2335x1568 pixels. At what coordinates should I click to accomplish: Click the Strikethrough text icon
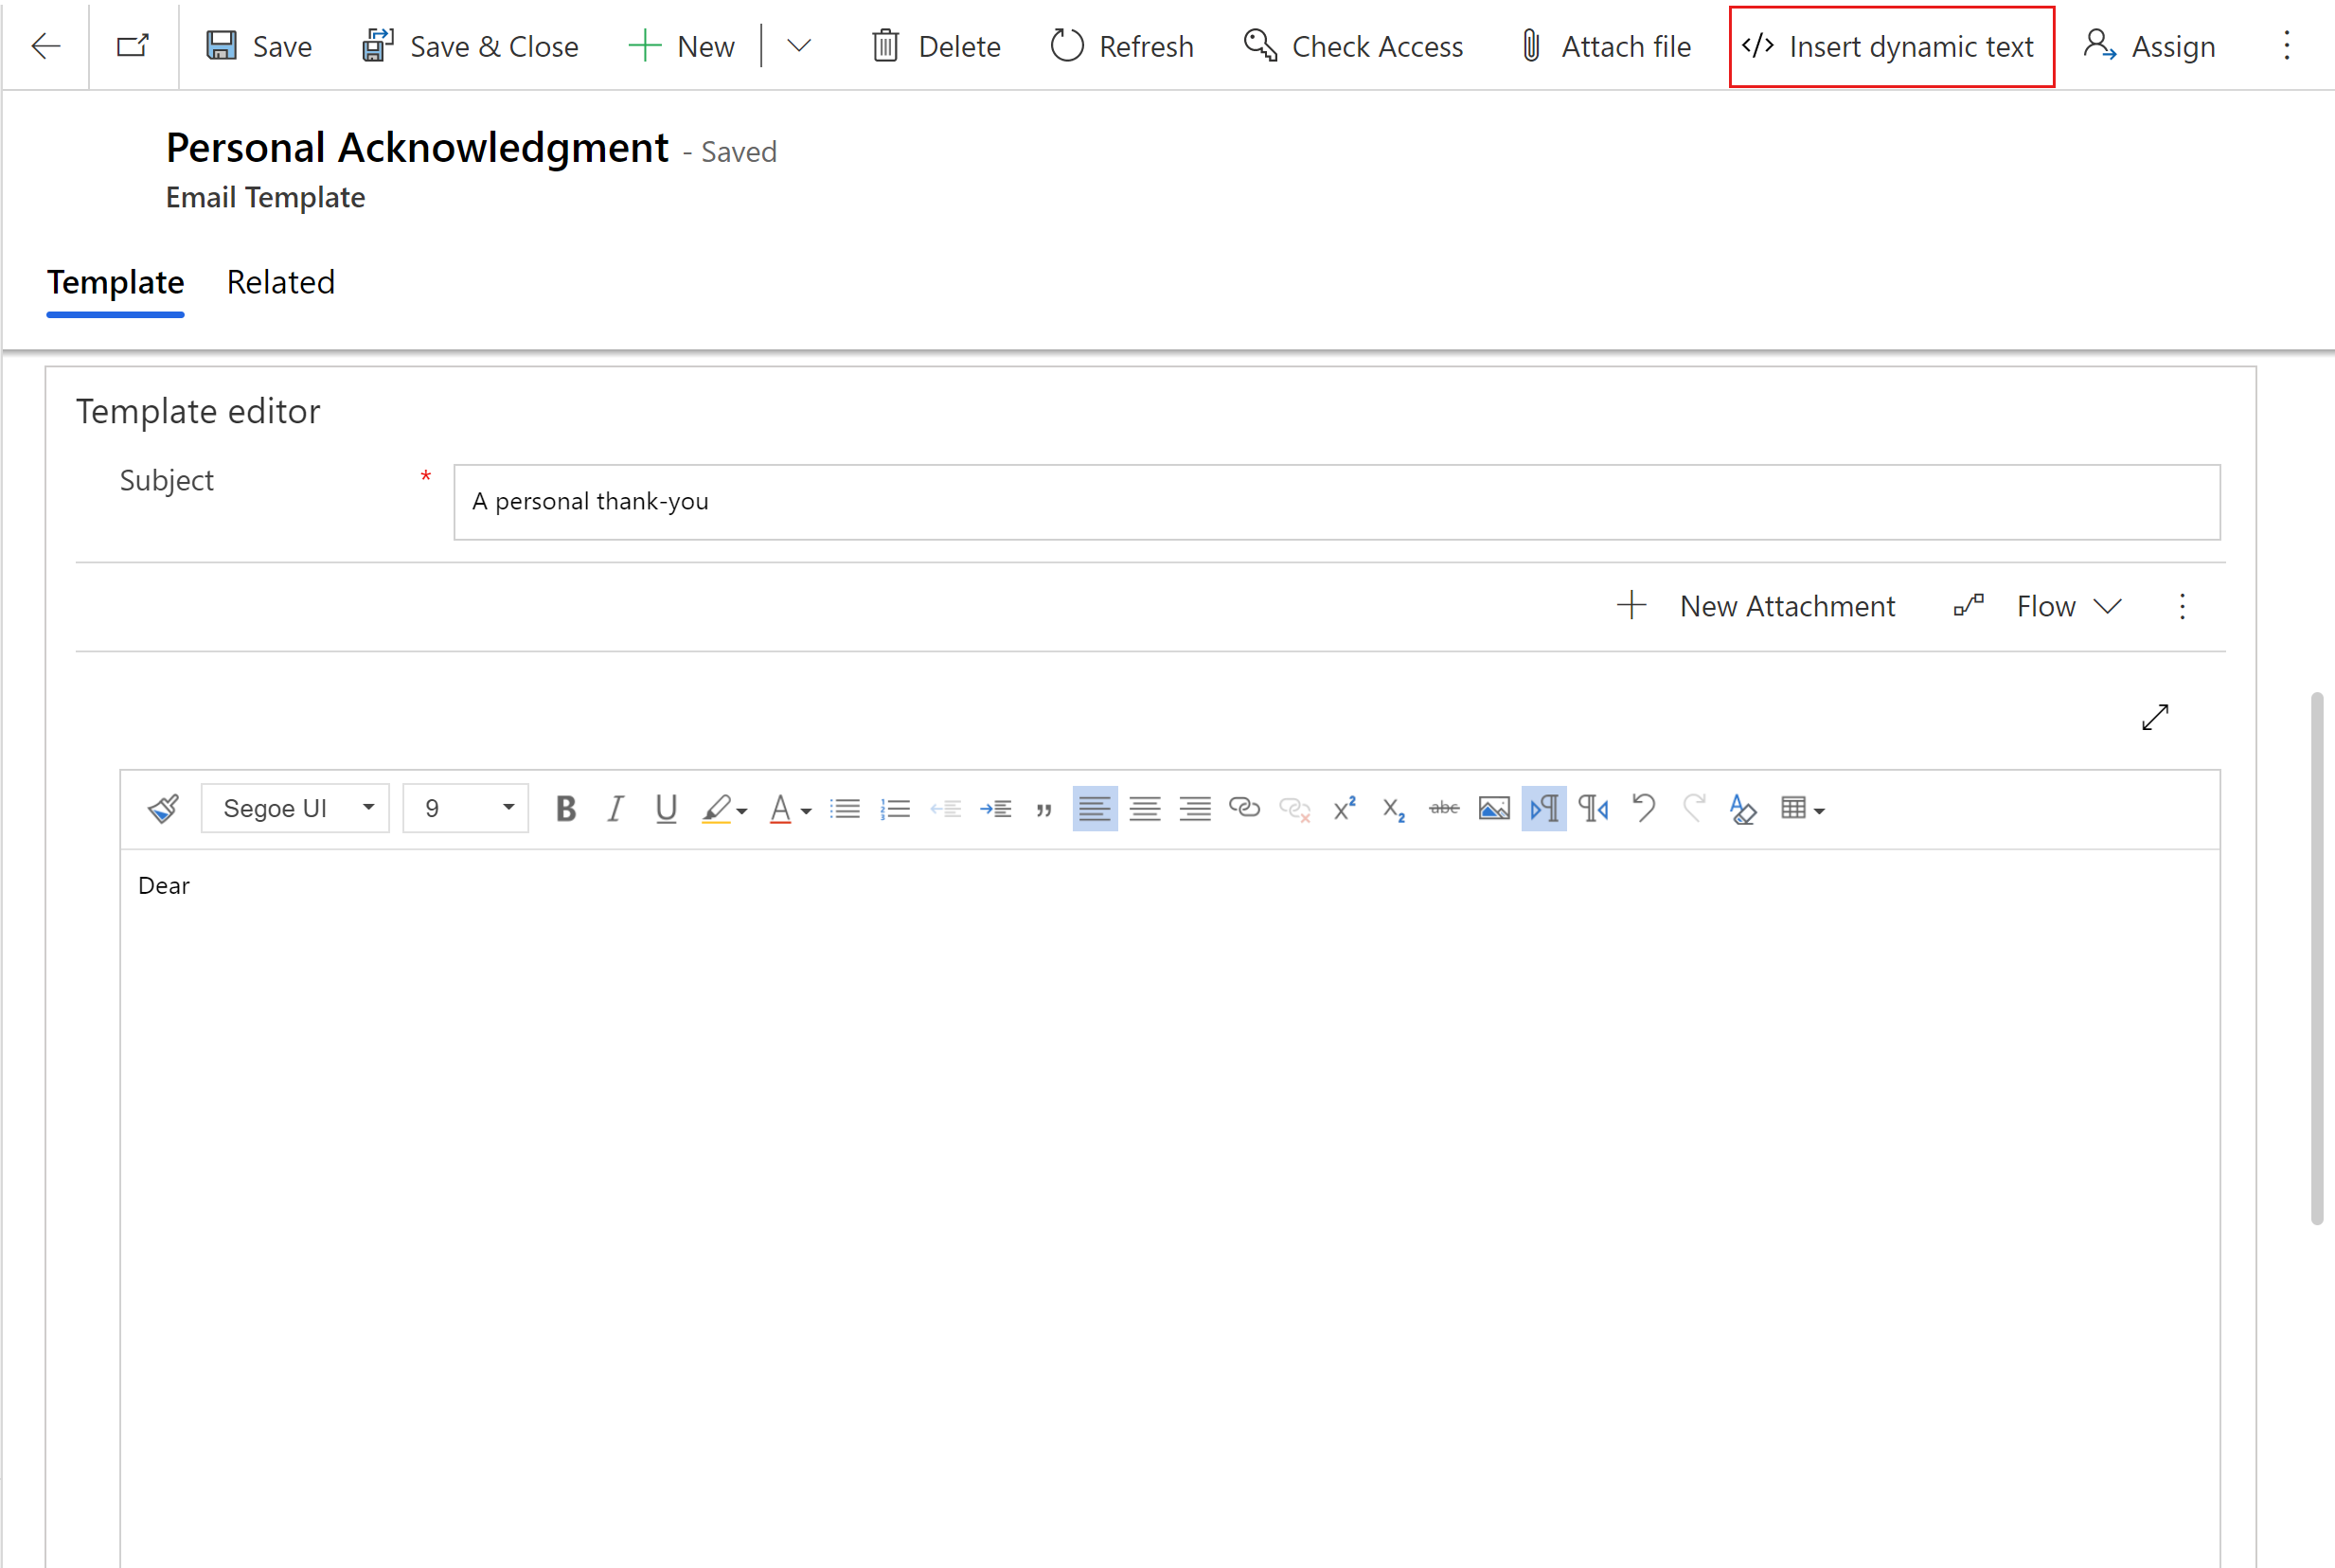(1445, 809)
